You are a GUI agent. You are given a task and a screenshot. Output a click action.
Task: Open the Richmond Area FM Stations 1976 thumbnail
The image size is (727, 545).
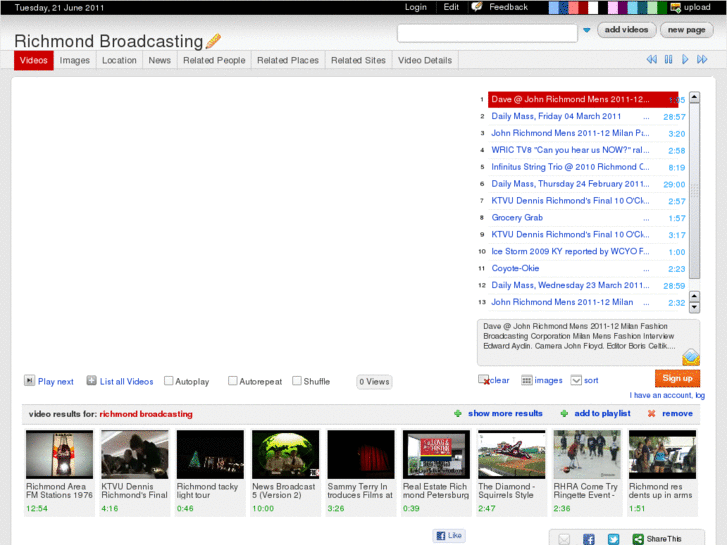click(59, 454)
